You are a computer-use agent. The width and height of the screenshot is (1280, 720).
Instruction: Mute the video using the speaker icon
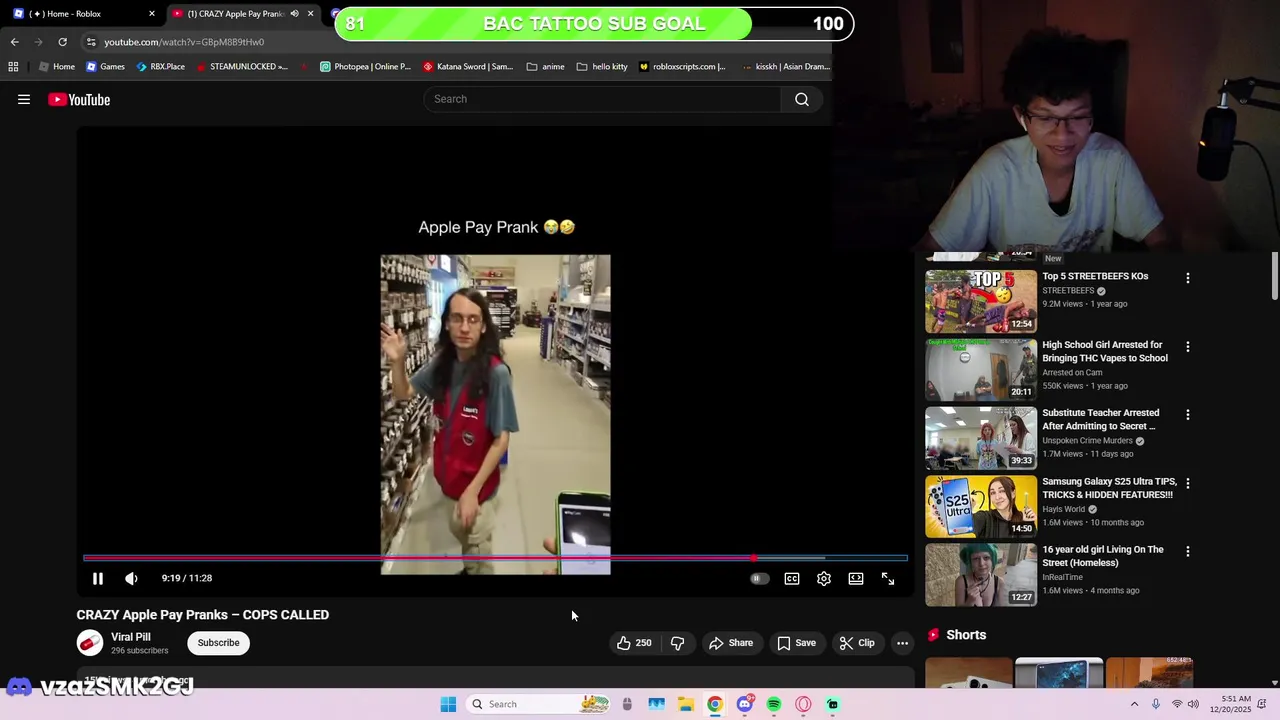click(x=131, y=578)
